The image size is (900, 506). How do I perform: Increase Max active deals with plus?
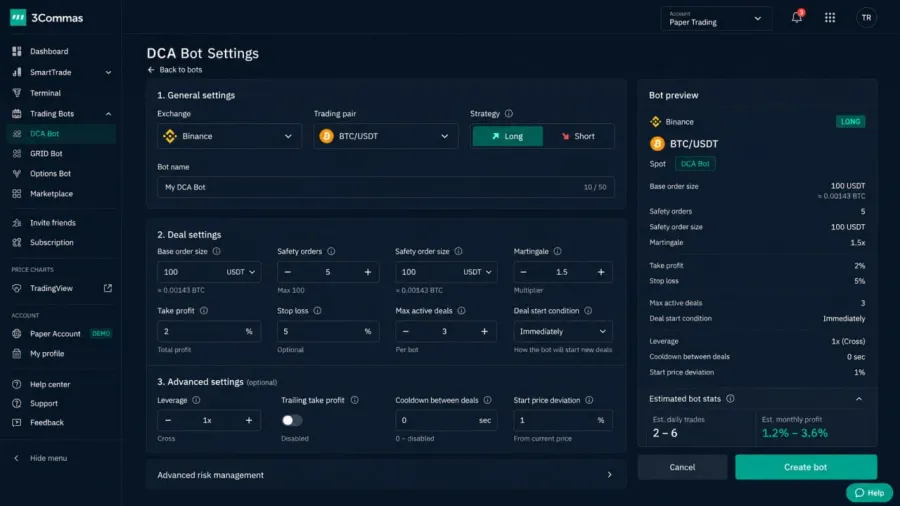coord(484,331)
